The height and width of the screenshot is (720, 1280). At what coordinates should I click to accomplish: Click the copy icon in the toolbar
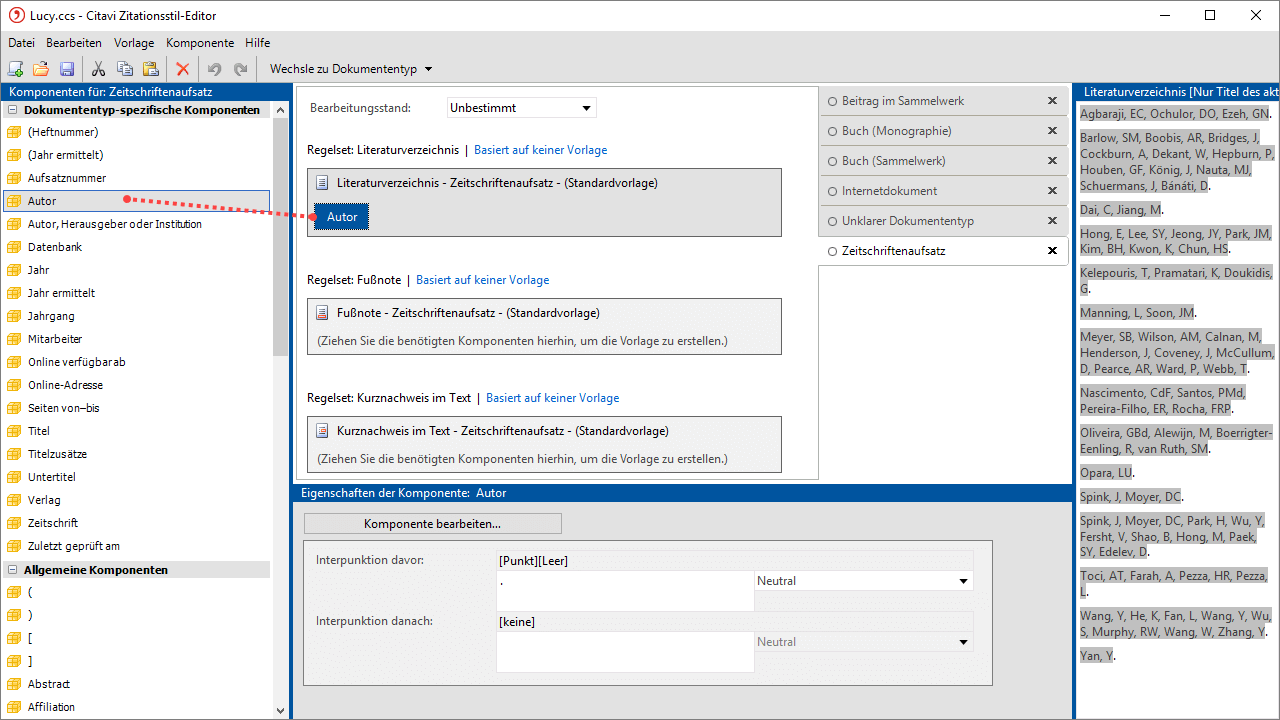pyautogui.click(x=124, y=69)
